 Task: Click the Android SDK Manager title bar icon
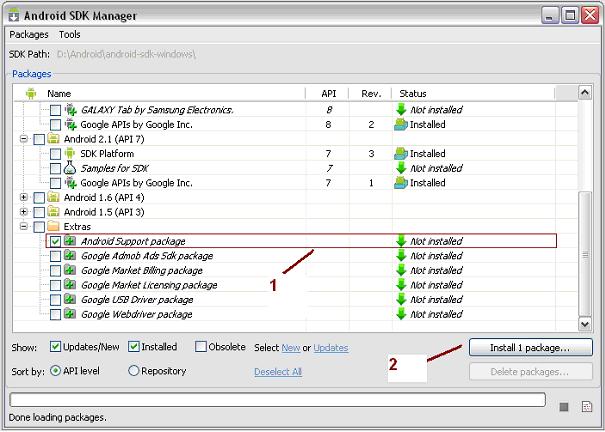click(14, 15)
